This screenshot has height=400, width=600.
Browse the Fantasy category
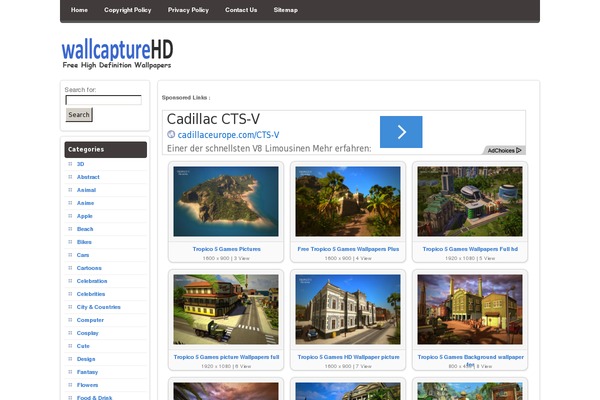pos(87,372)
